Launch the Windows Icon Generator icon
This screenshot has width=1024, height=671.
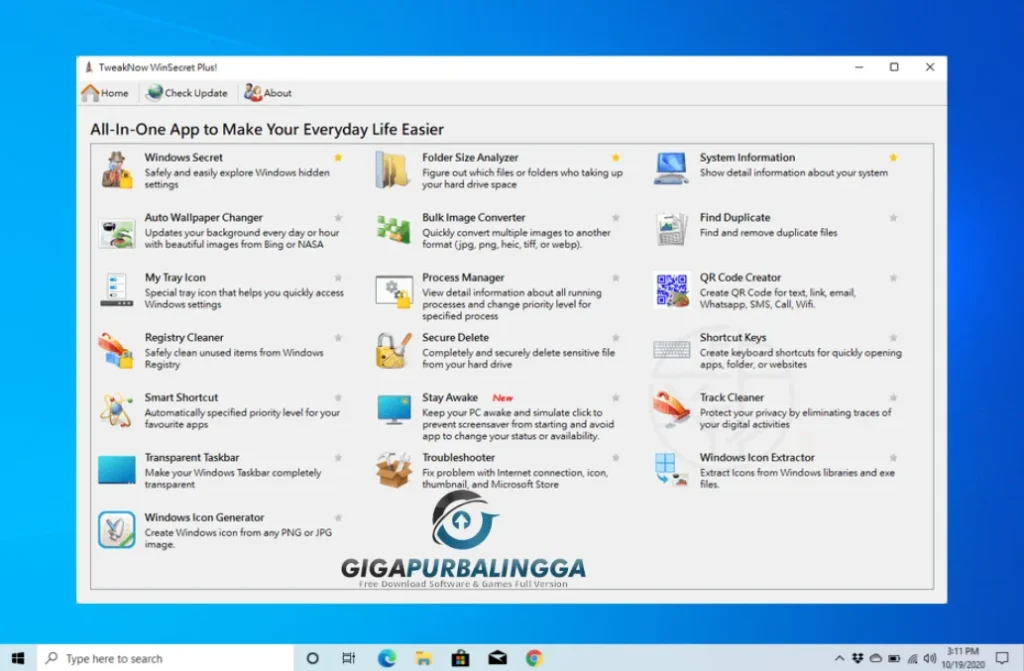coord(116,530)
